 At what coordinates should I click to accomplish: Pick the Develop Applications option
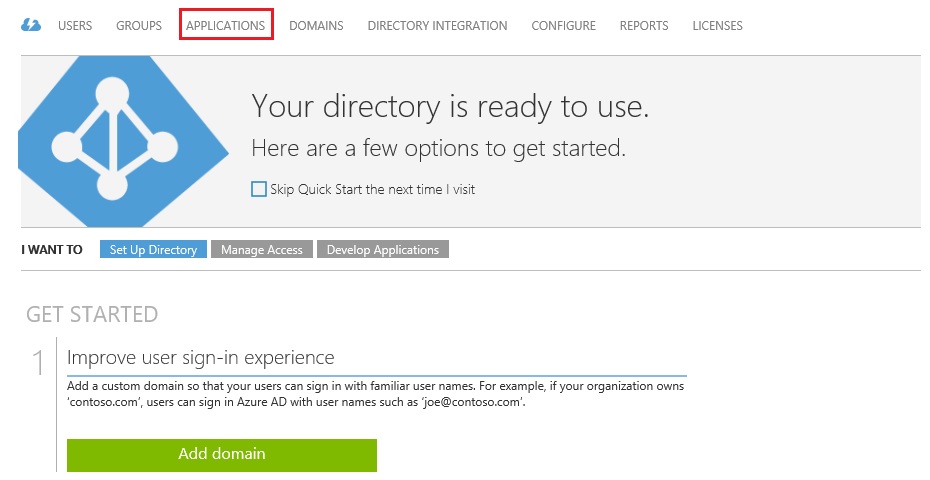pyautogui.click(x=383, y=250)
